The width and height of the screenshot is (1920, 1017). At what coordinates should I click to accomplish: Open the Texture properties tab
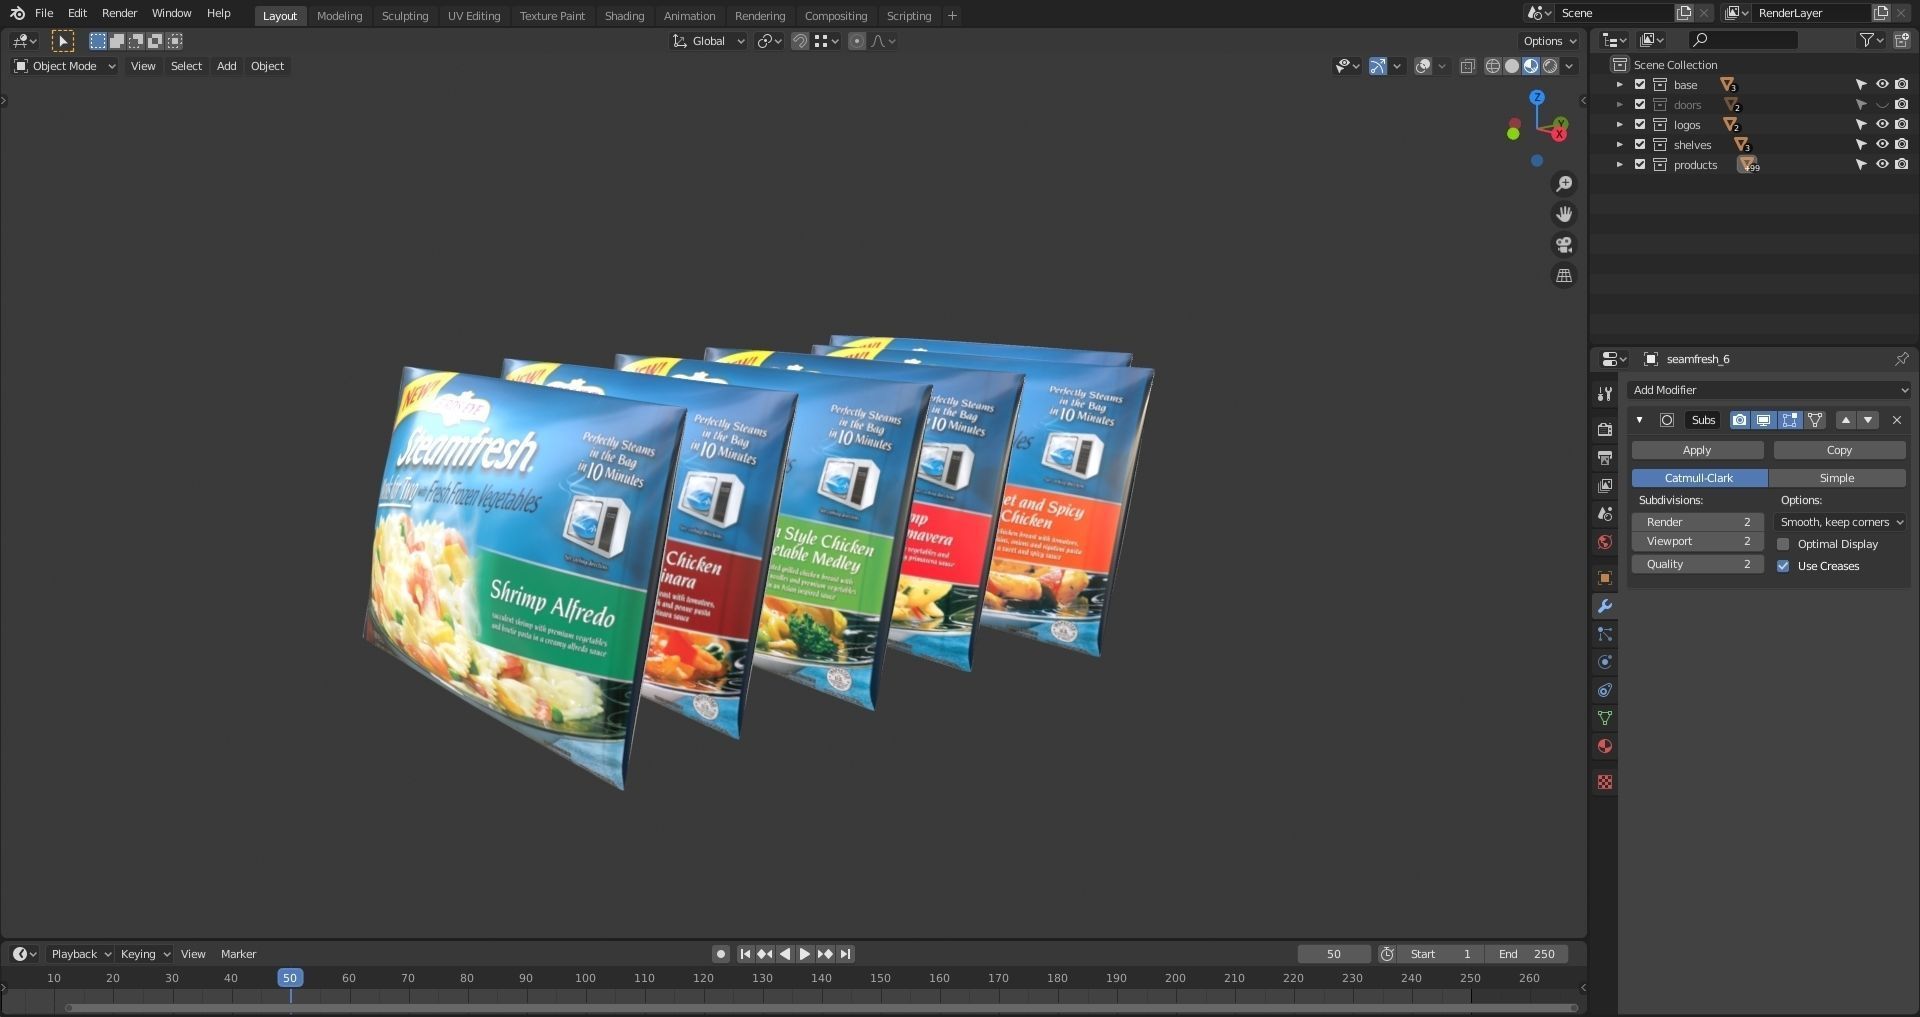[1605, 782]
